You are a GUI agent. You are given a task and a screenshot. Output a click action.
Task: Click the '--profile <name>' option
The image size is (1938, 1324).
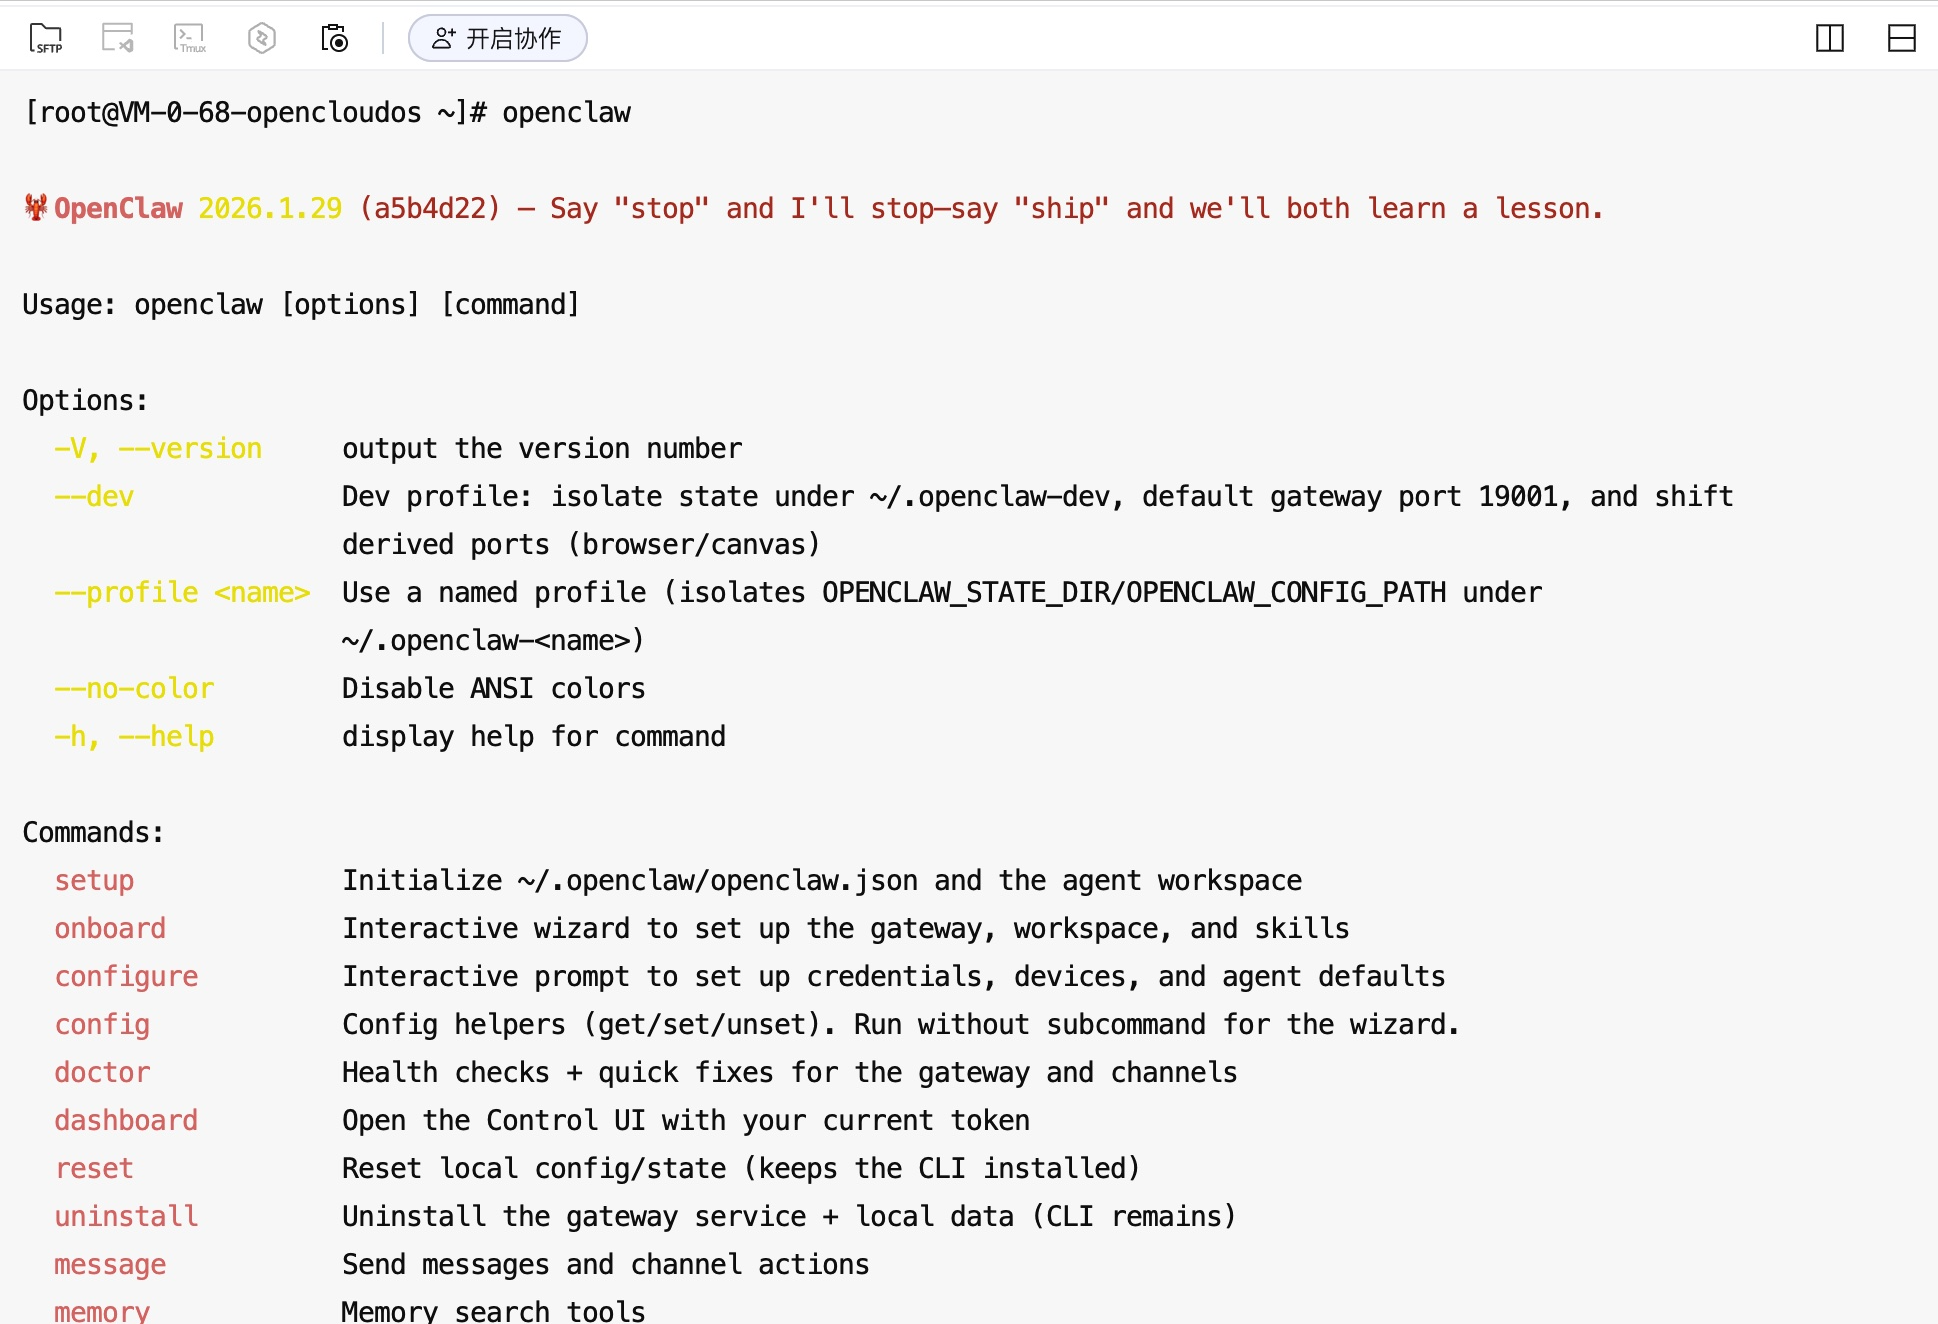coord(182,592)
